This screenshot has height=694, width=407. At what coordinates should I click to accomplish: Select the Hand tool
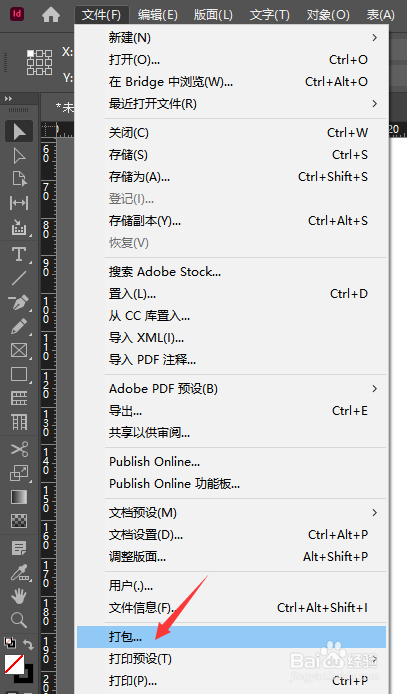tap(19, 596)
